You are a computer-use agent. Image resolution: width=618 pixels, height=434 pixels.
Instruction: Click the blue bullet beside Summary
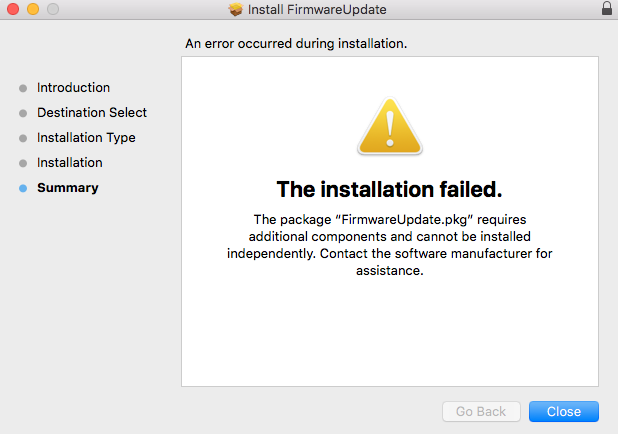click(23, 188)
